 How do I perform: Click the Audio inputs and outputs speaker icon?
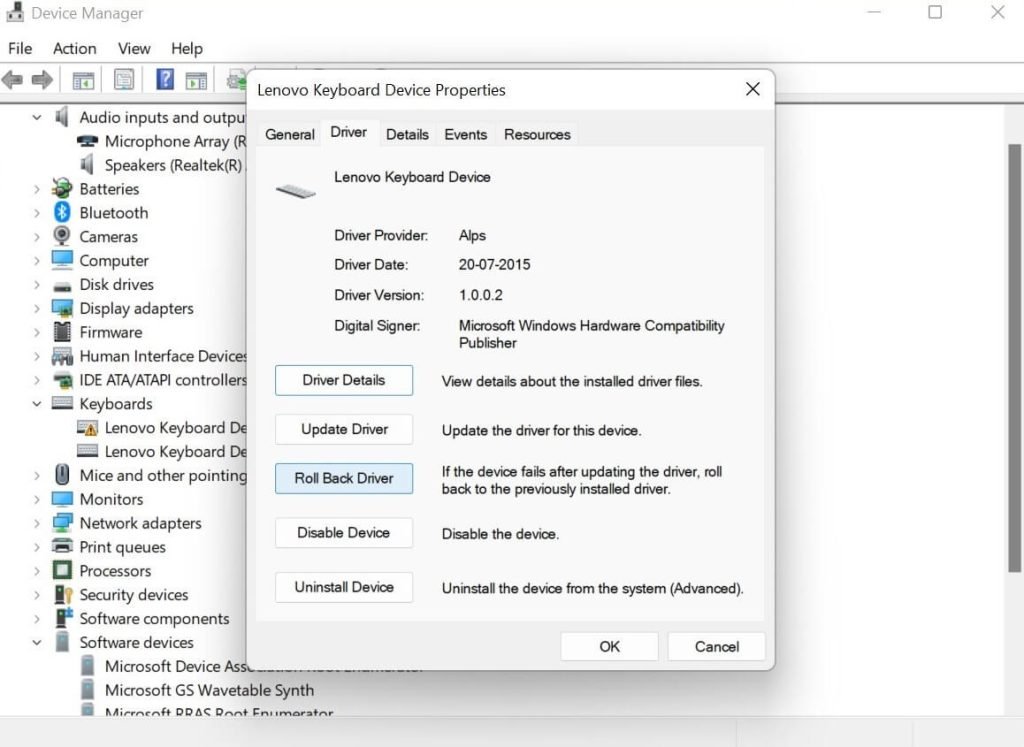[x=62, y=117]
